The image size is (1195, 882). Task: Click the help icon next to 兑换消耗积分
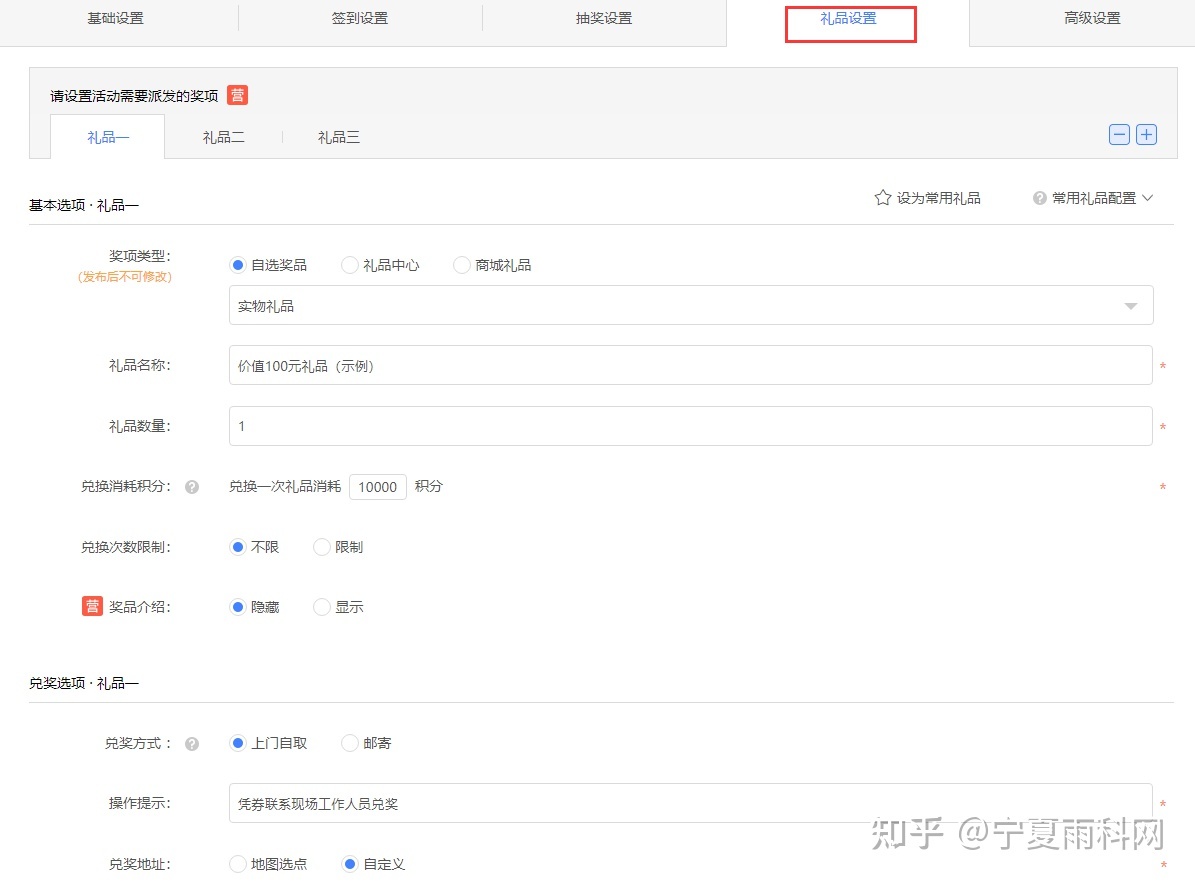(192, 487)
